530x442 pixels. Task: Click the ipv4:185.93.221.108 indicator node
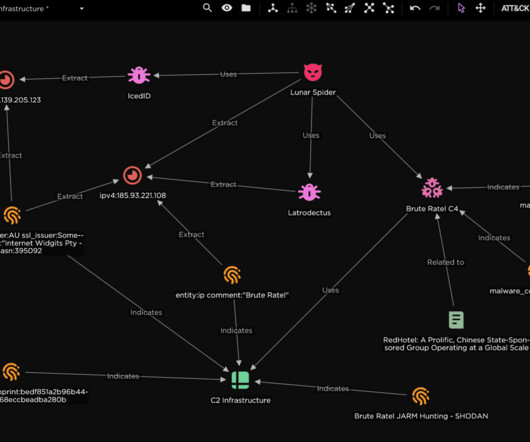pyautogui.click(x=132, y=175)
